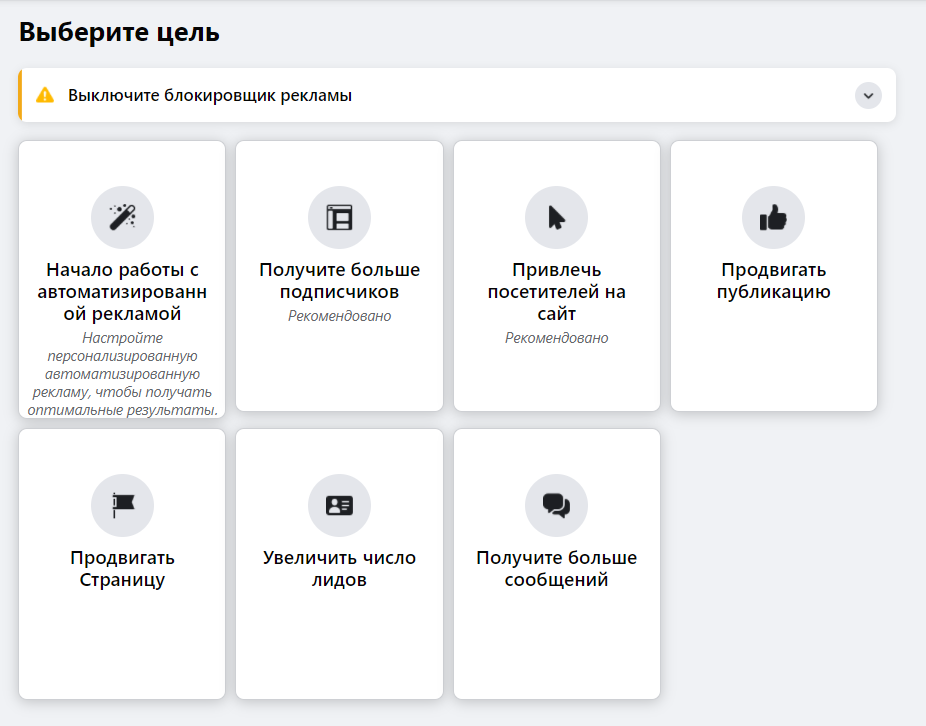The height and width of the screenshot is (726, 926).
Task: Click the mouse cursor icon for site visitors
Action: pos(556,217)
